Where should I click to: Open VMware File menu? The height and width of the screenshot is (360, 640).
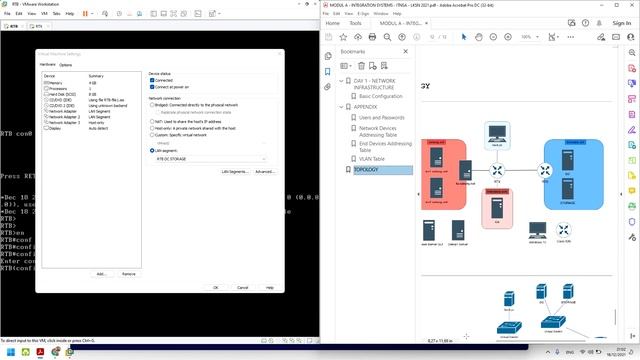[7, 13]
